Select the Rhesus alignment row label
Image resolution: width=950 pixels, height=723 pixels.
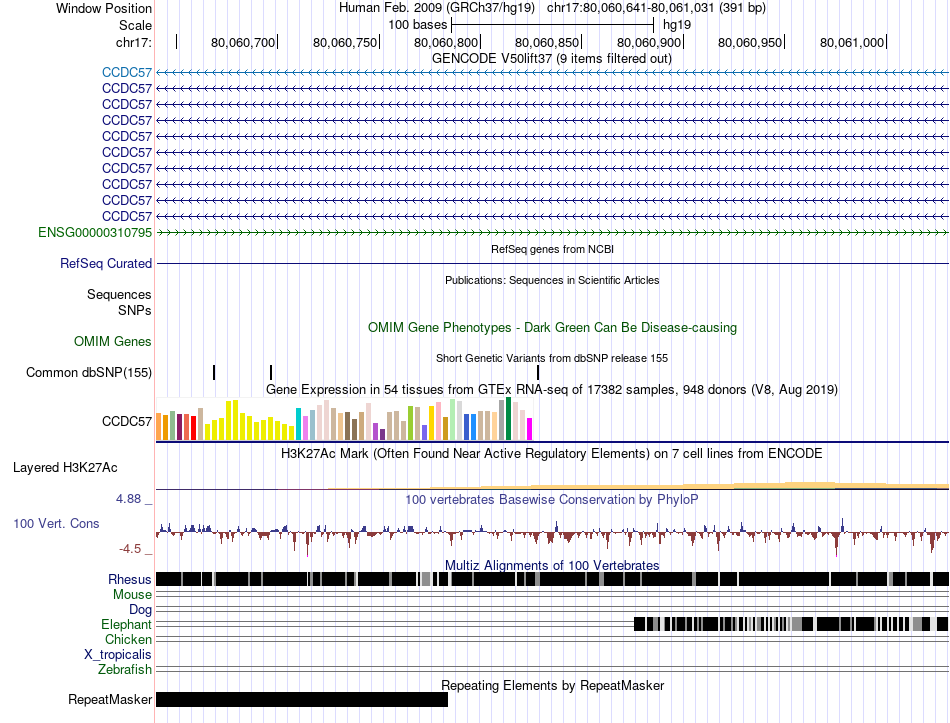[130, 580]
